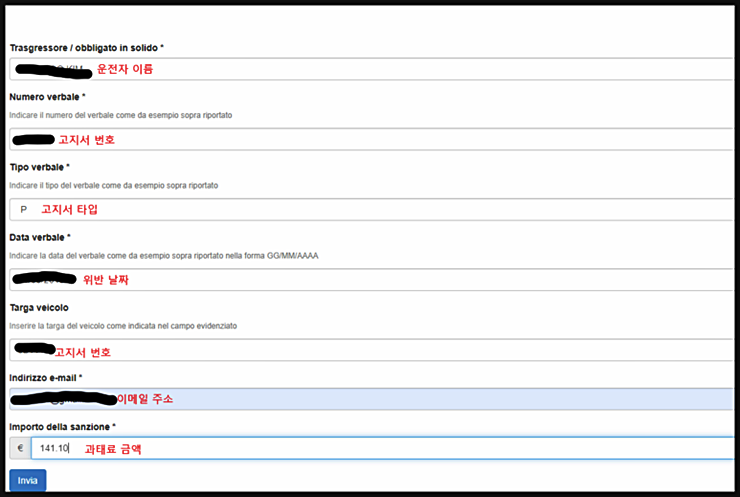Screen dimensions: 740x497
Task: Click the euro symbol beside the amount field
Action: point(20,448)
